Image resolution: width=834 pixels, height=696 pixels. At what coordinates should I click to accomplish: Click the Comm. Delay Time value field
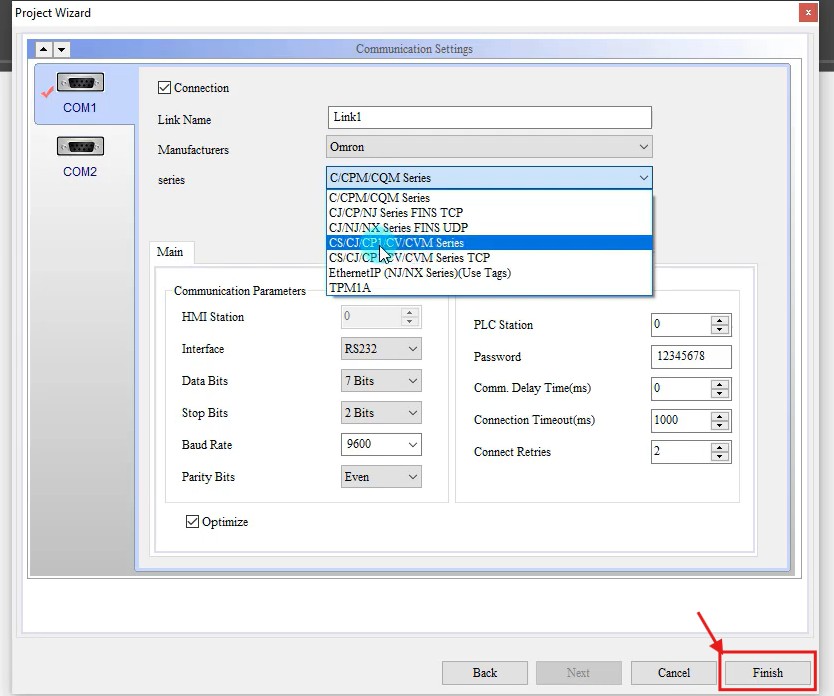(x=680, y=388)
